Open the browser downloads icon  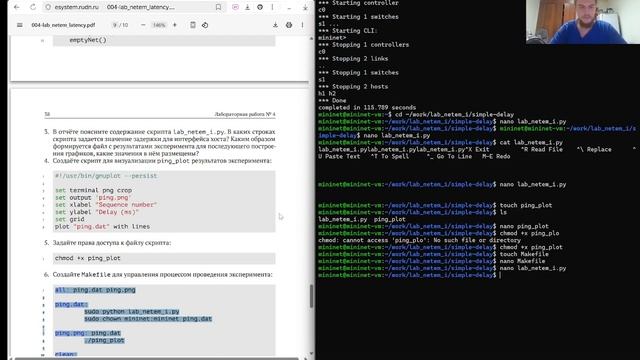(x=247, y=7)
